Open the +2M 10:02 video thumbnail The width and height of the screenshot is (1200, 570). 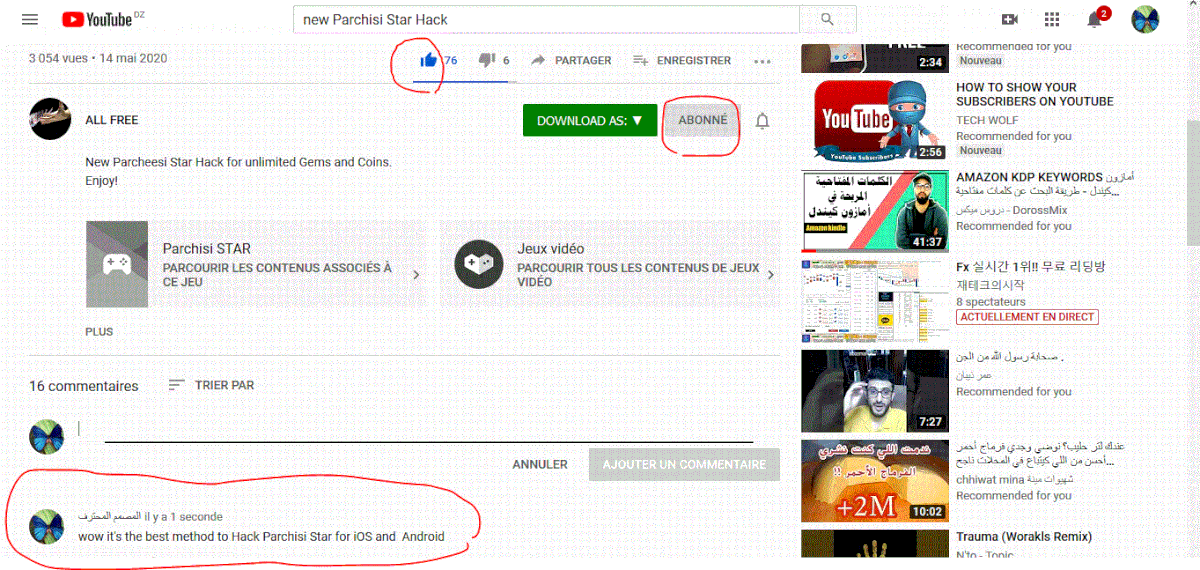click(x=875, y=480)
